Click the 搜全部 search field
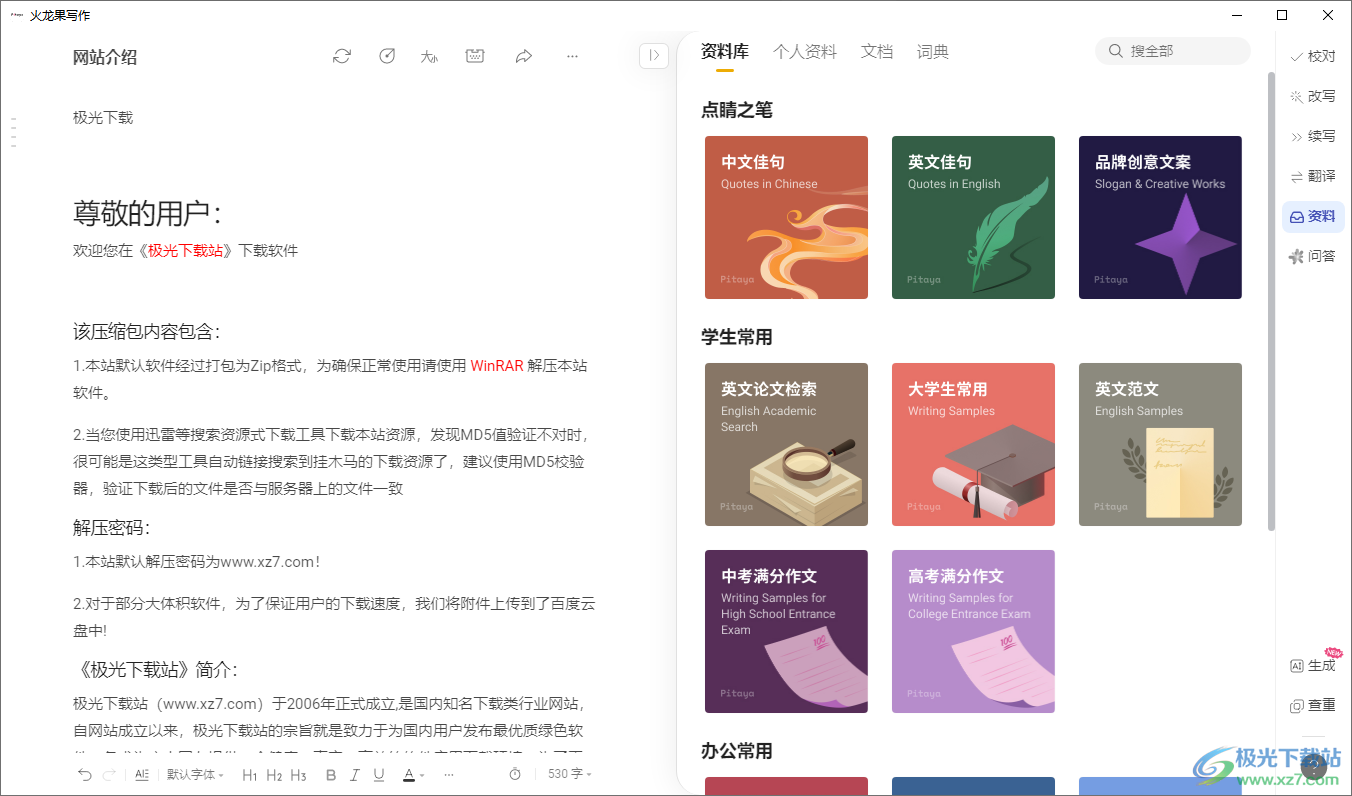 click(1173, 51)
